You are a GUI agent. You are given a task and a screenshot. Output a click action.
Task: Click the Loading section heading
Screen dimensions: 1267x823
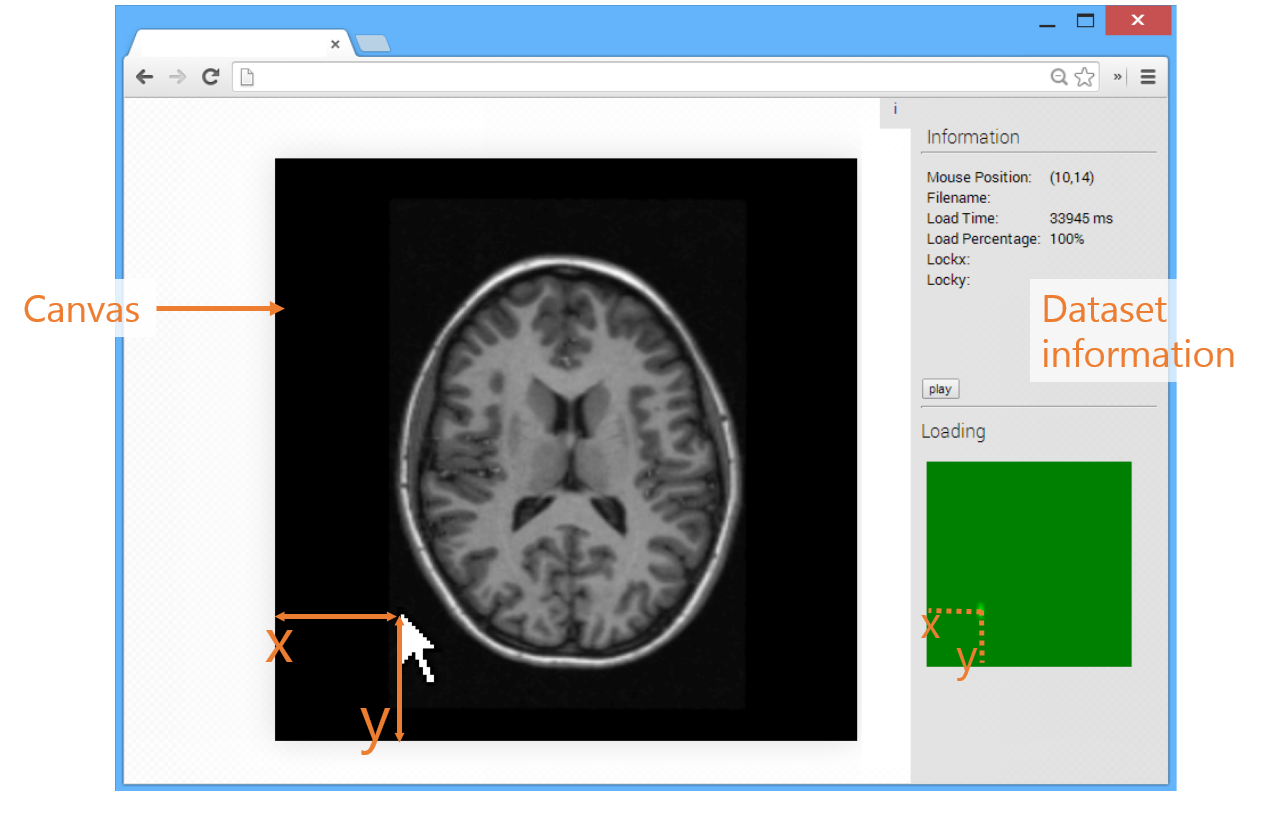click(953, 431)
